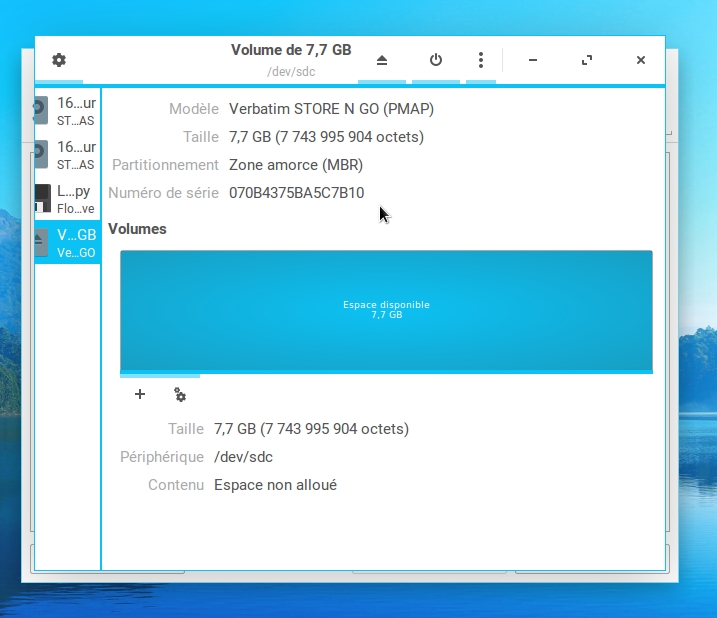Viewport: 717px width, 618px height.
Task: Open the three-dot drive options menu
Action: pos(481,60)
